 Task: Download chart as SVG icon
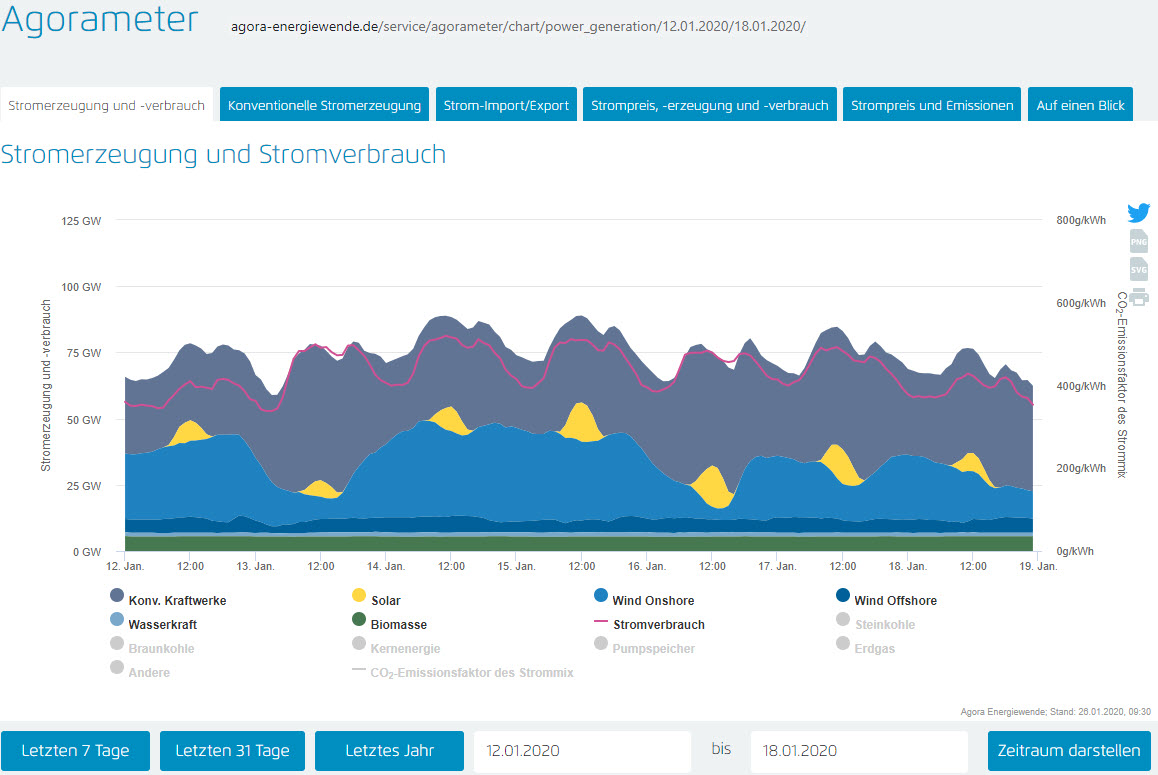click(1138, 269)
